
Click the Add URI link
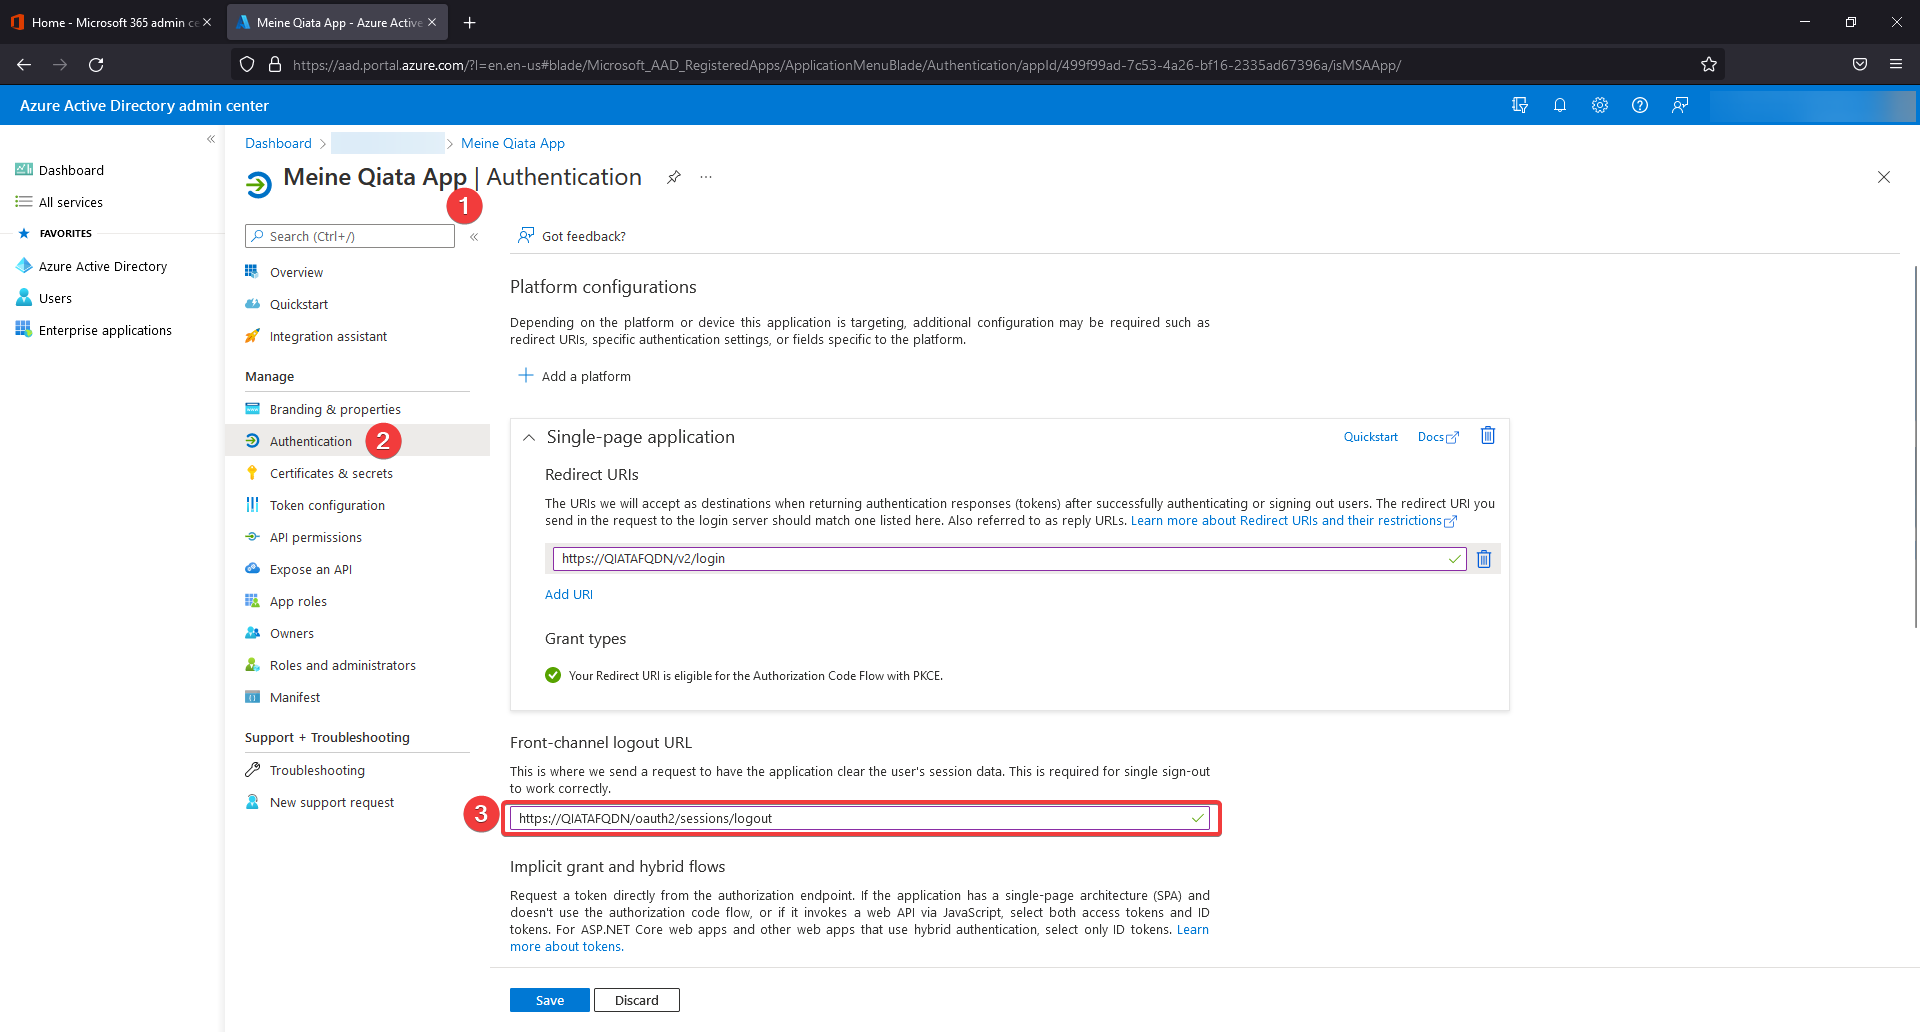[568, 593]
